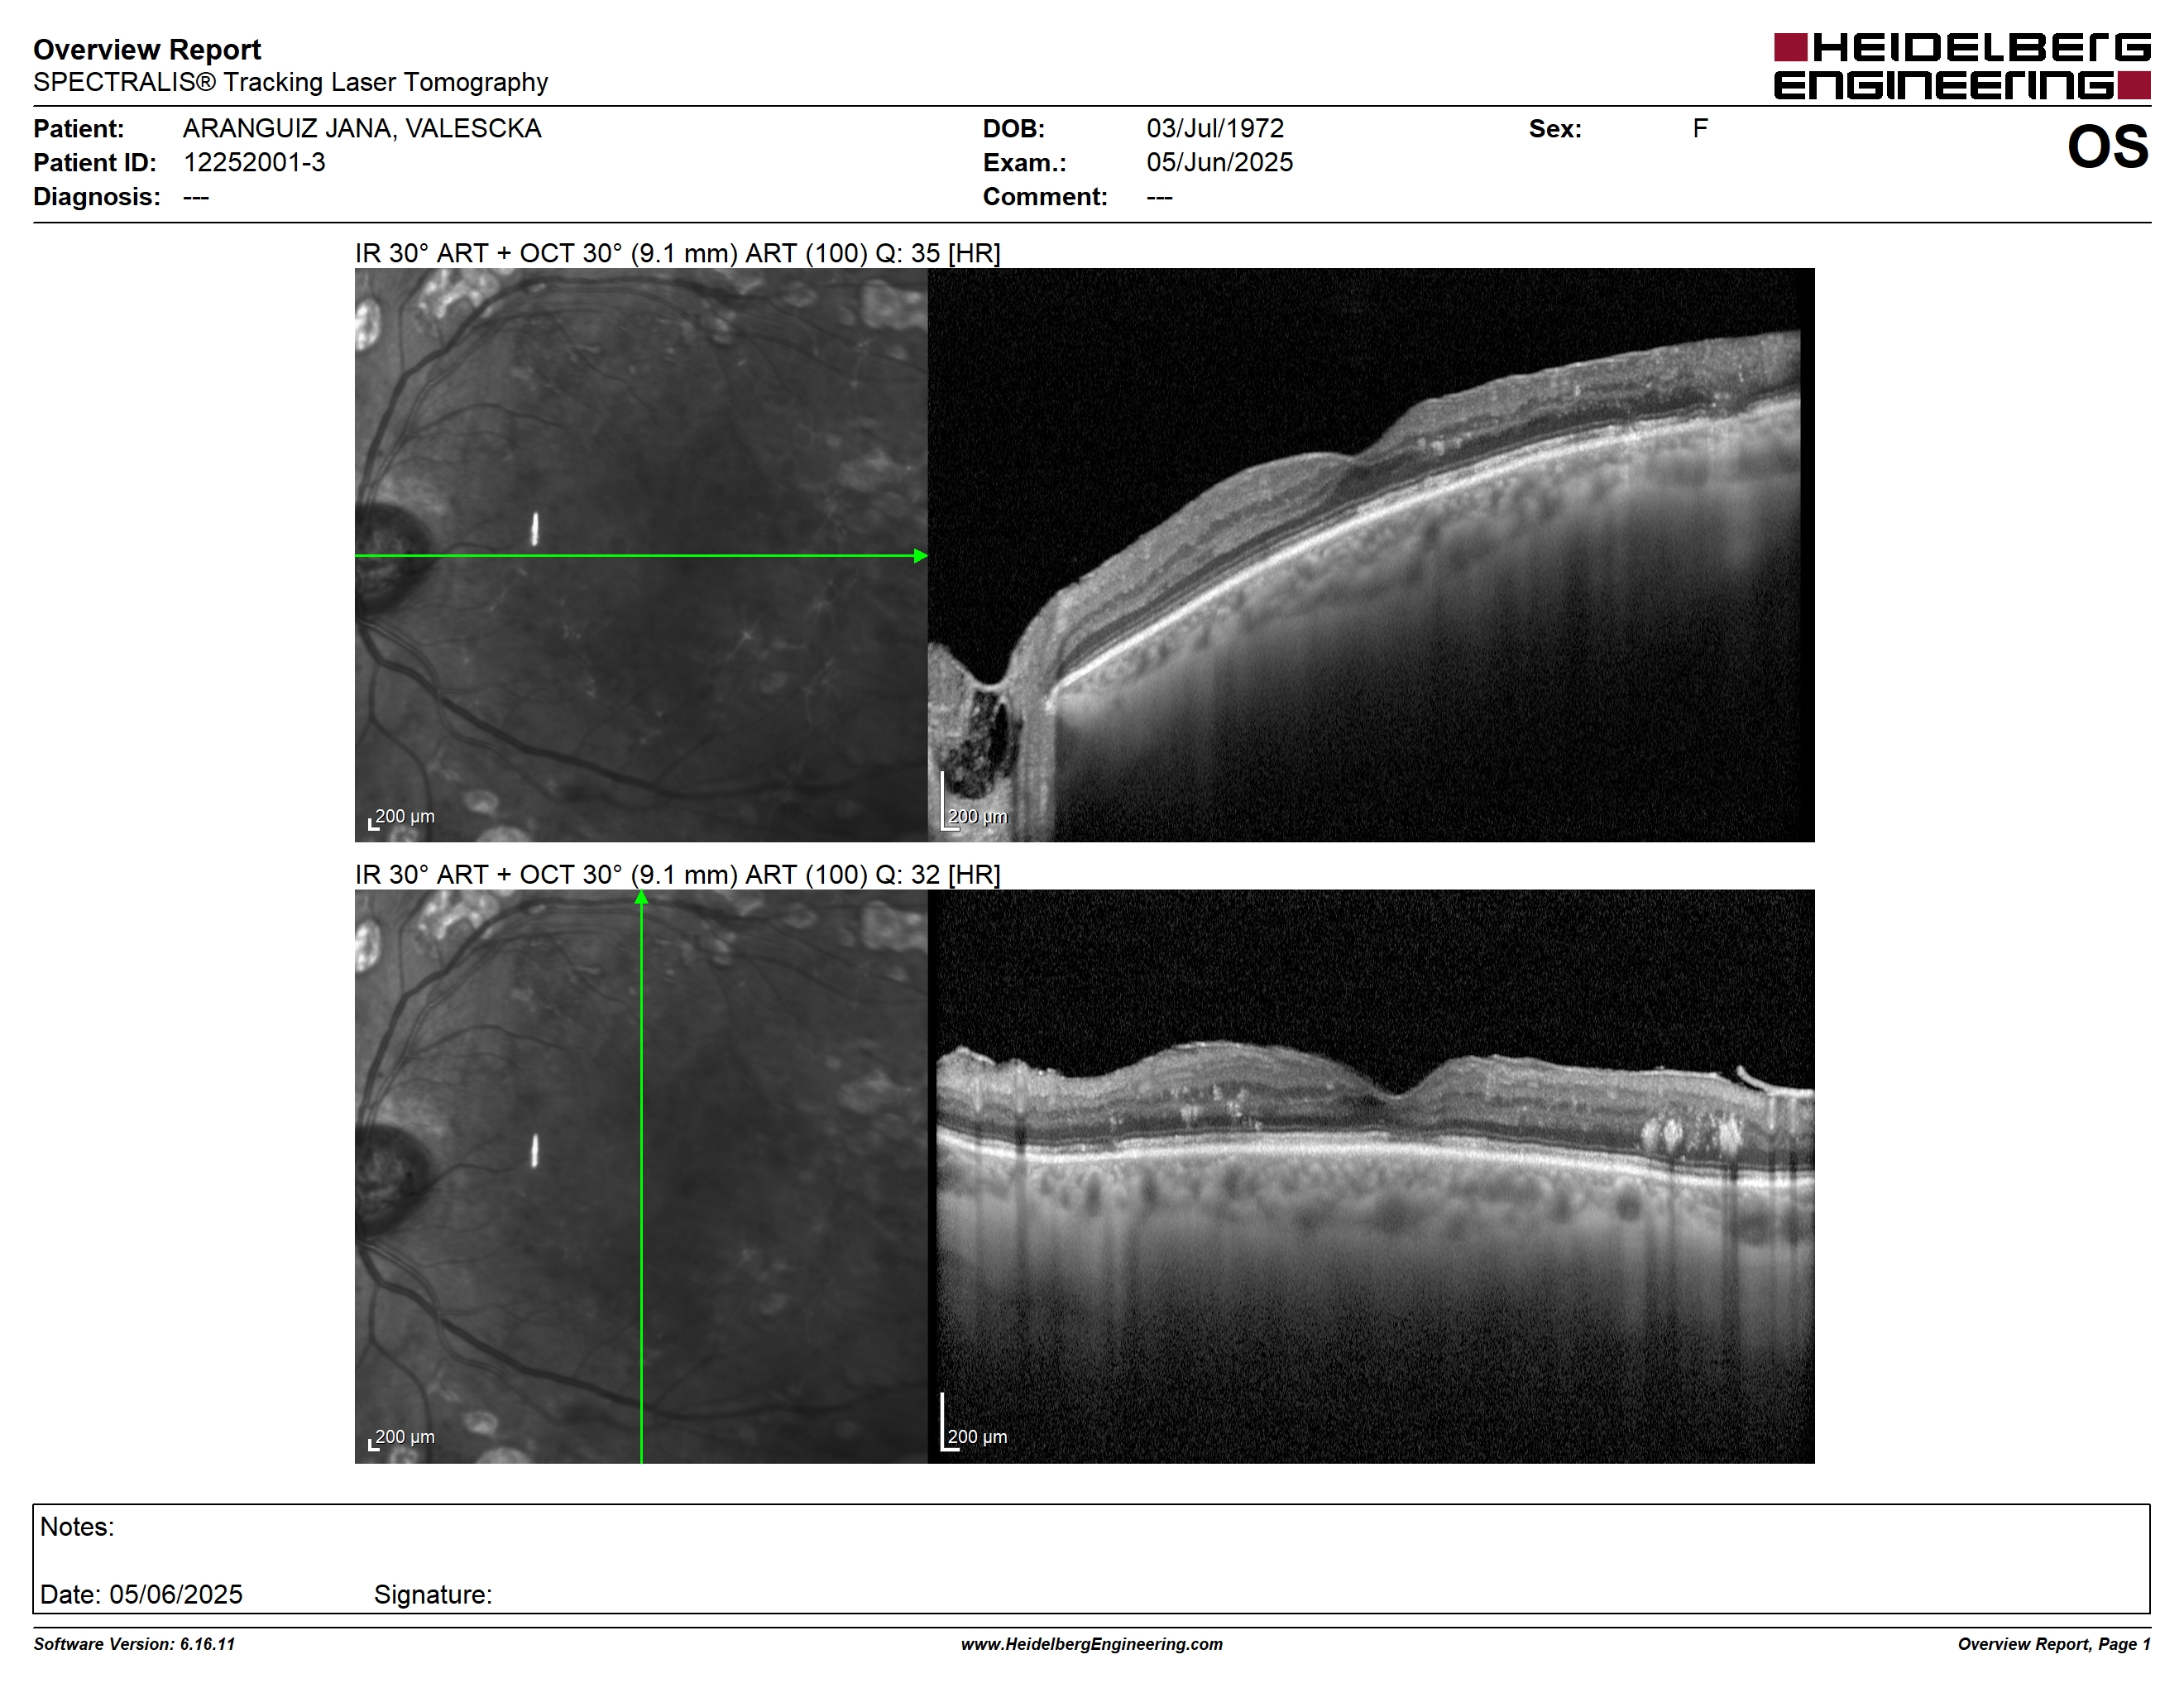Click the "Sex:" label
The height and width of the screenshot is (1688, 2184).
click(1555, 129)
